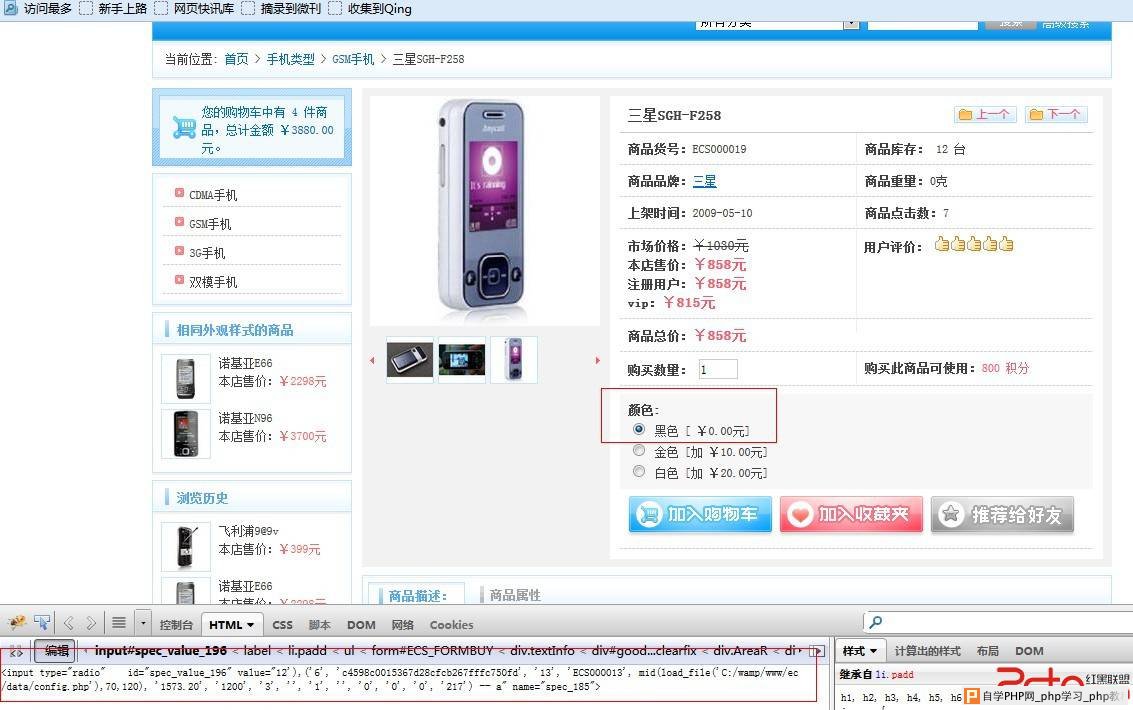Click the red bullet beside CDMA手机
1133x710 pixels.
179,193
